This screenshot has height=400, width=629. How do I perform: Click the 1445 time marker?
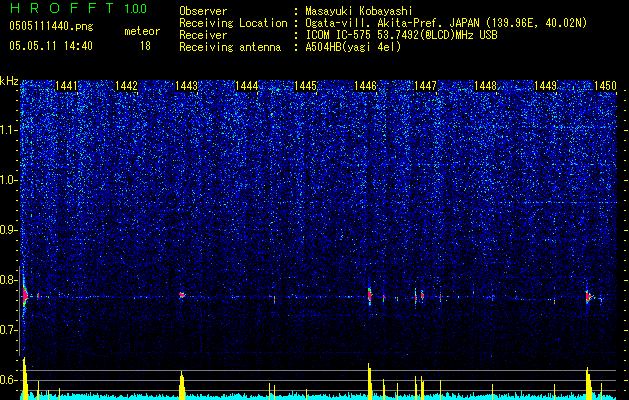[x=306, y=86]
